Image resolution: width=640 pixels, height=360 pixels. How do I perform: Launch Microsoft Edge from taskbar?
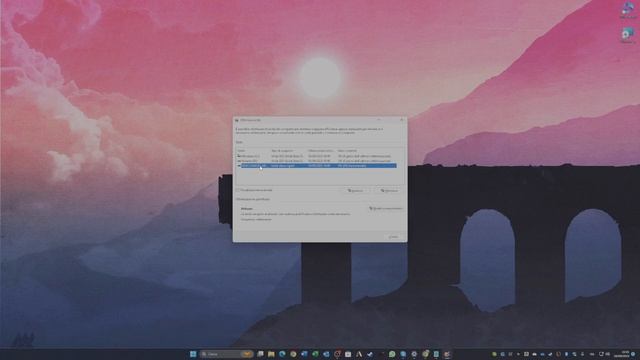point(282,354)
